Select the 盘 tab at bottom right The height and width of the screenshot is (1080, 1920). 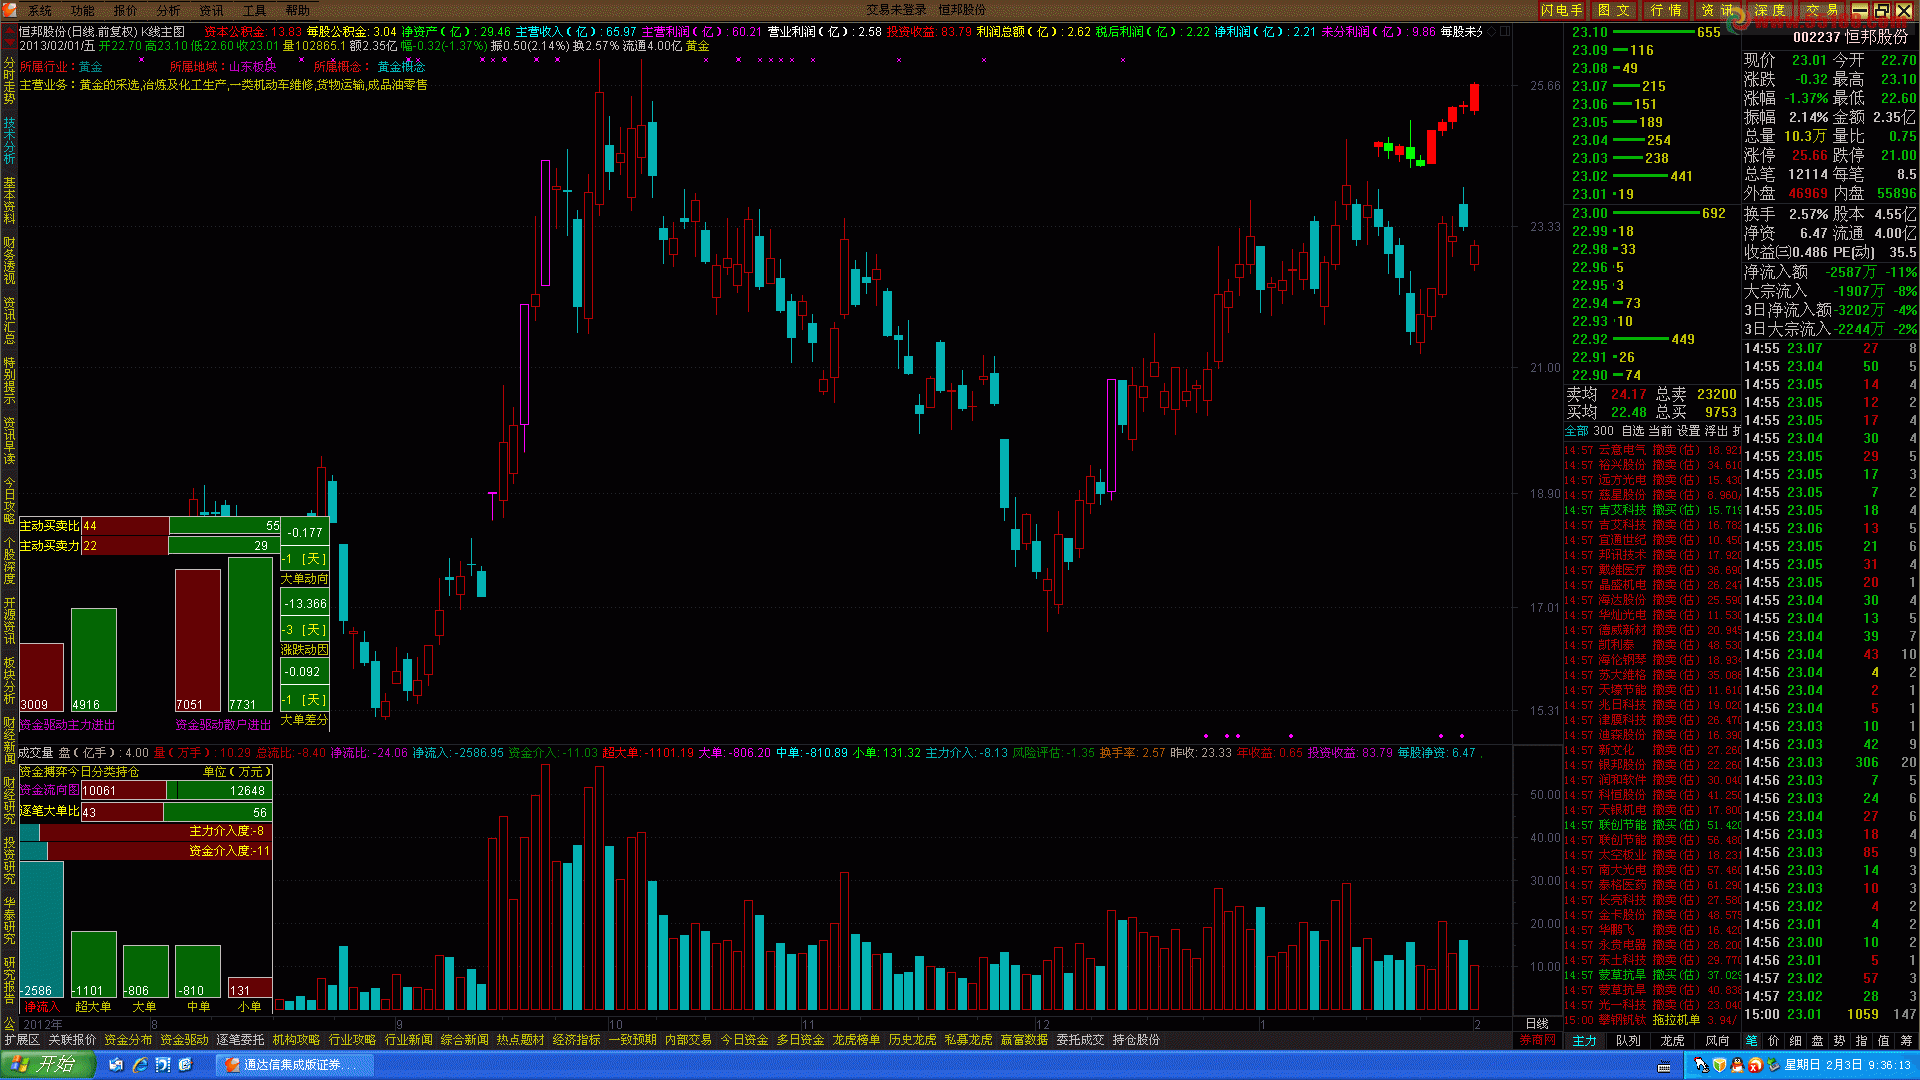point(1818,1041)
